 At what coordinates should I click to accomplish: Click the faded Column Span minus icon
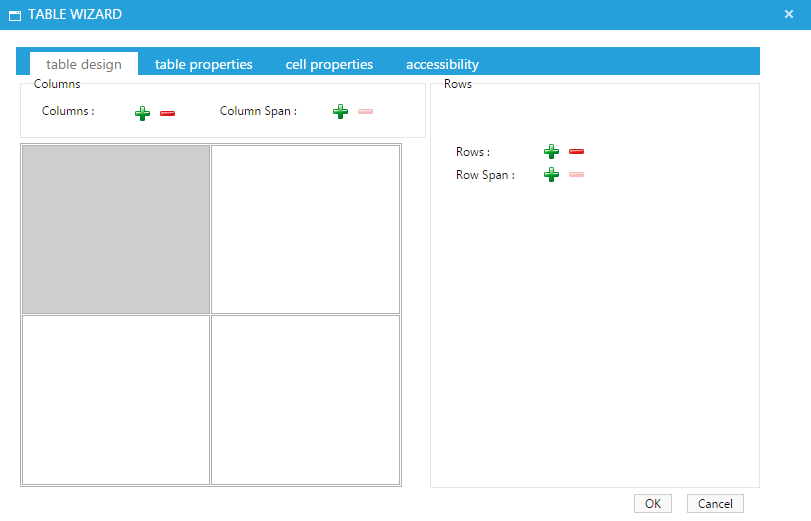click(365, 111)
